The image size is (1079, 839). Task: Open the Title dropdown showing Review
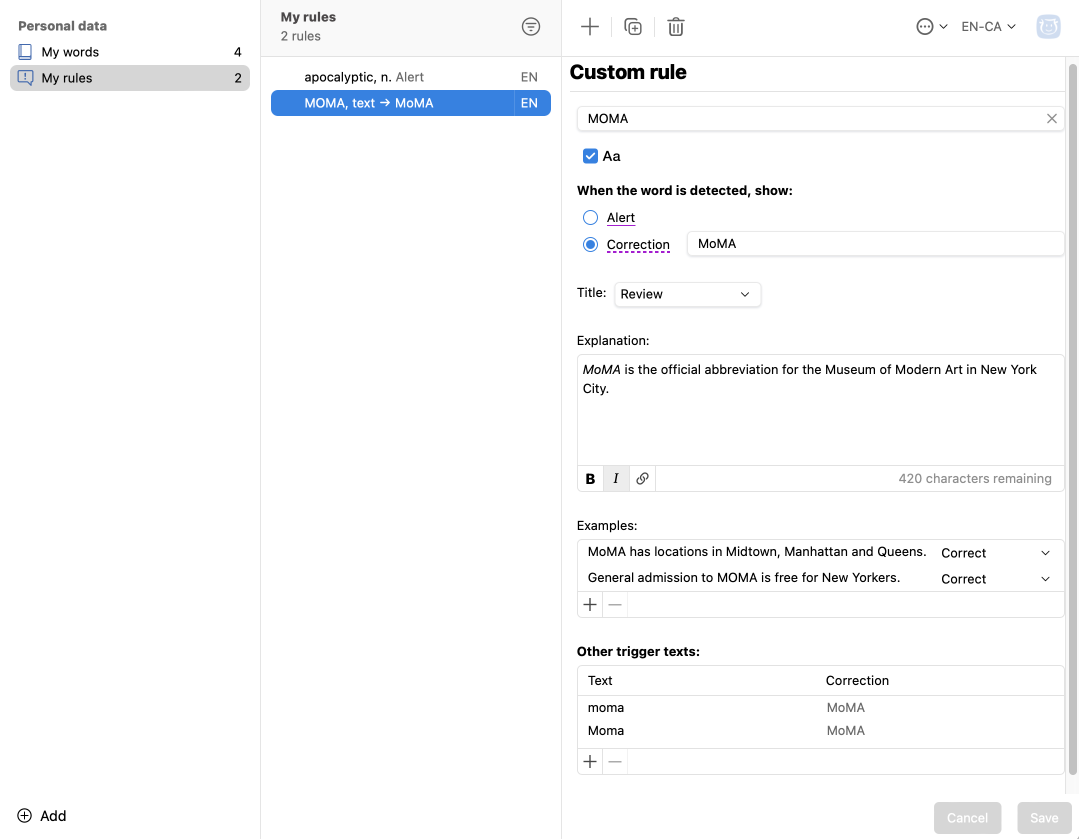[687, 294]
